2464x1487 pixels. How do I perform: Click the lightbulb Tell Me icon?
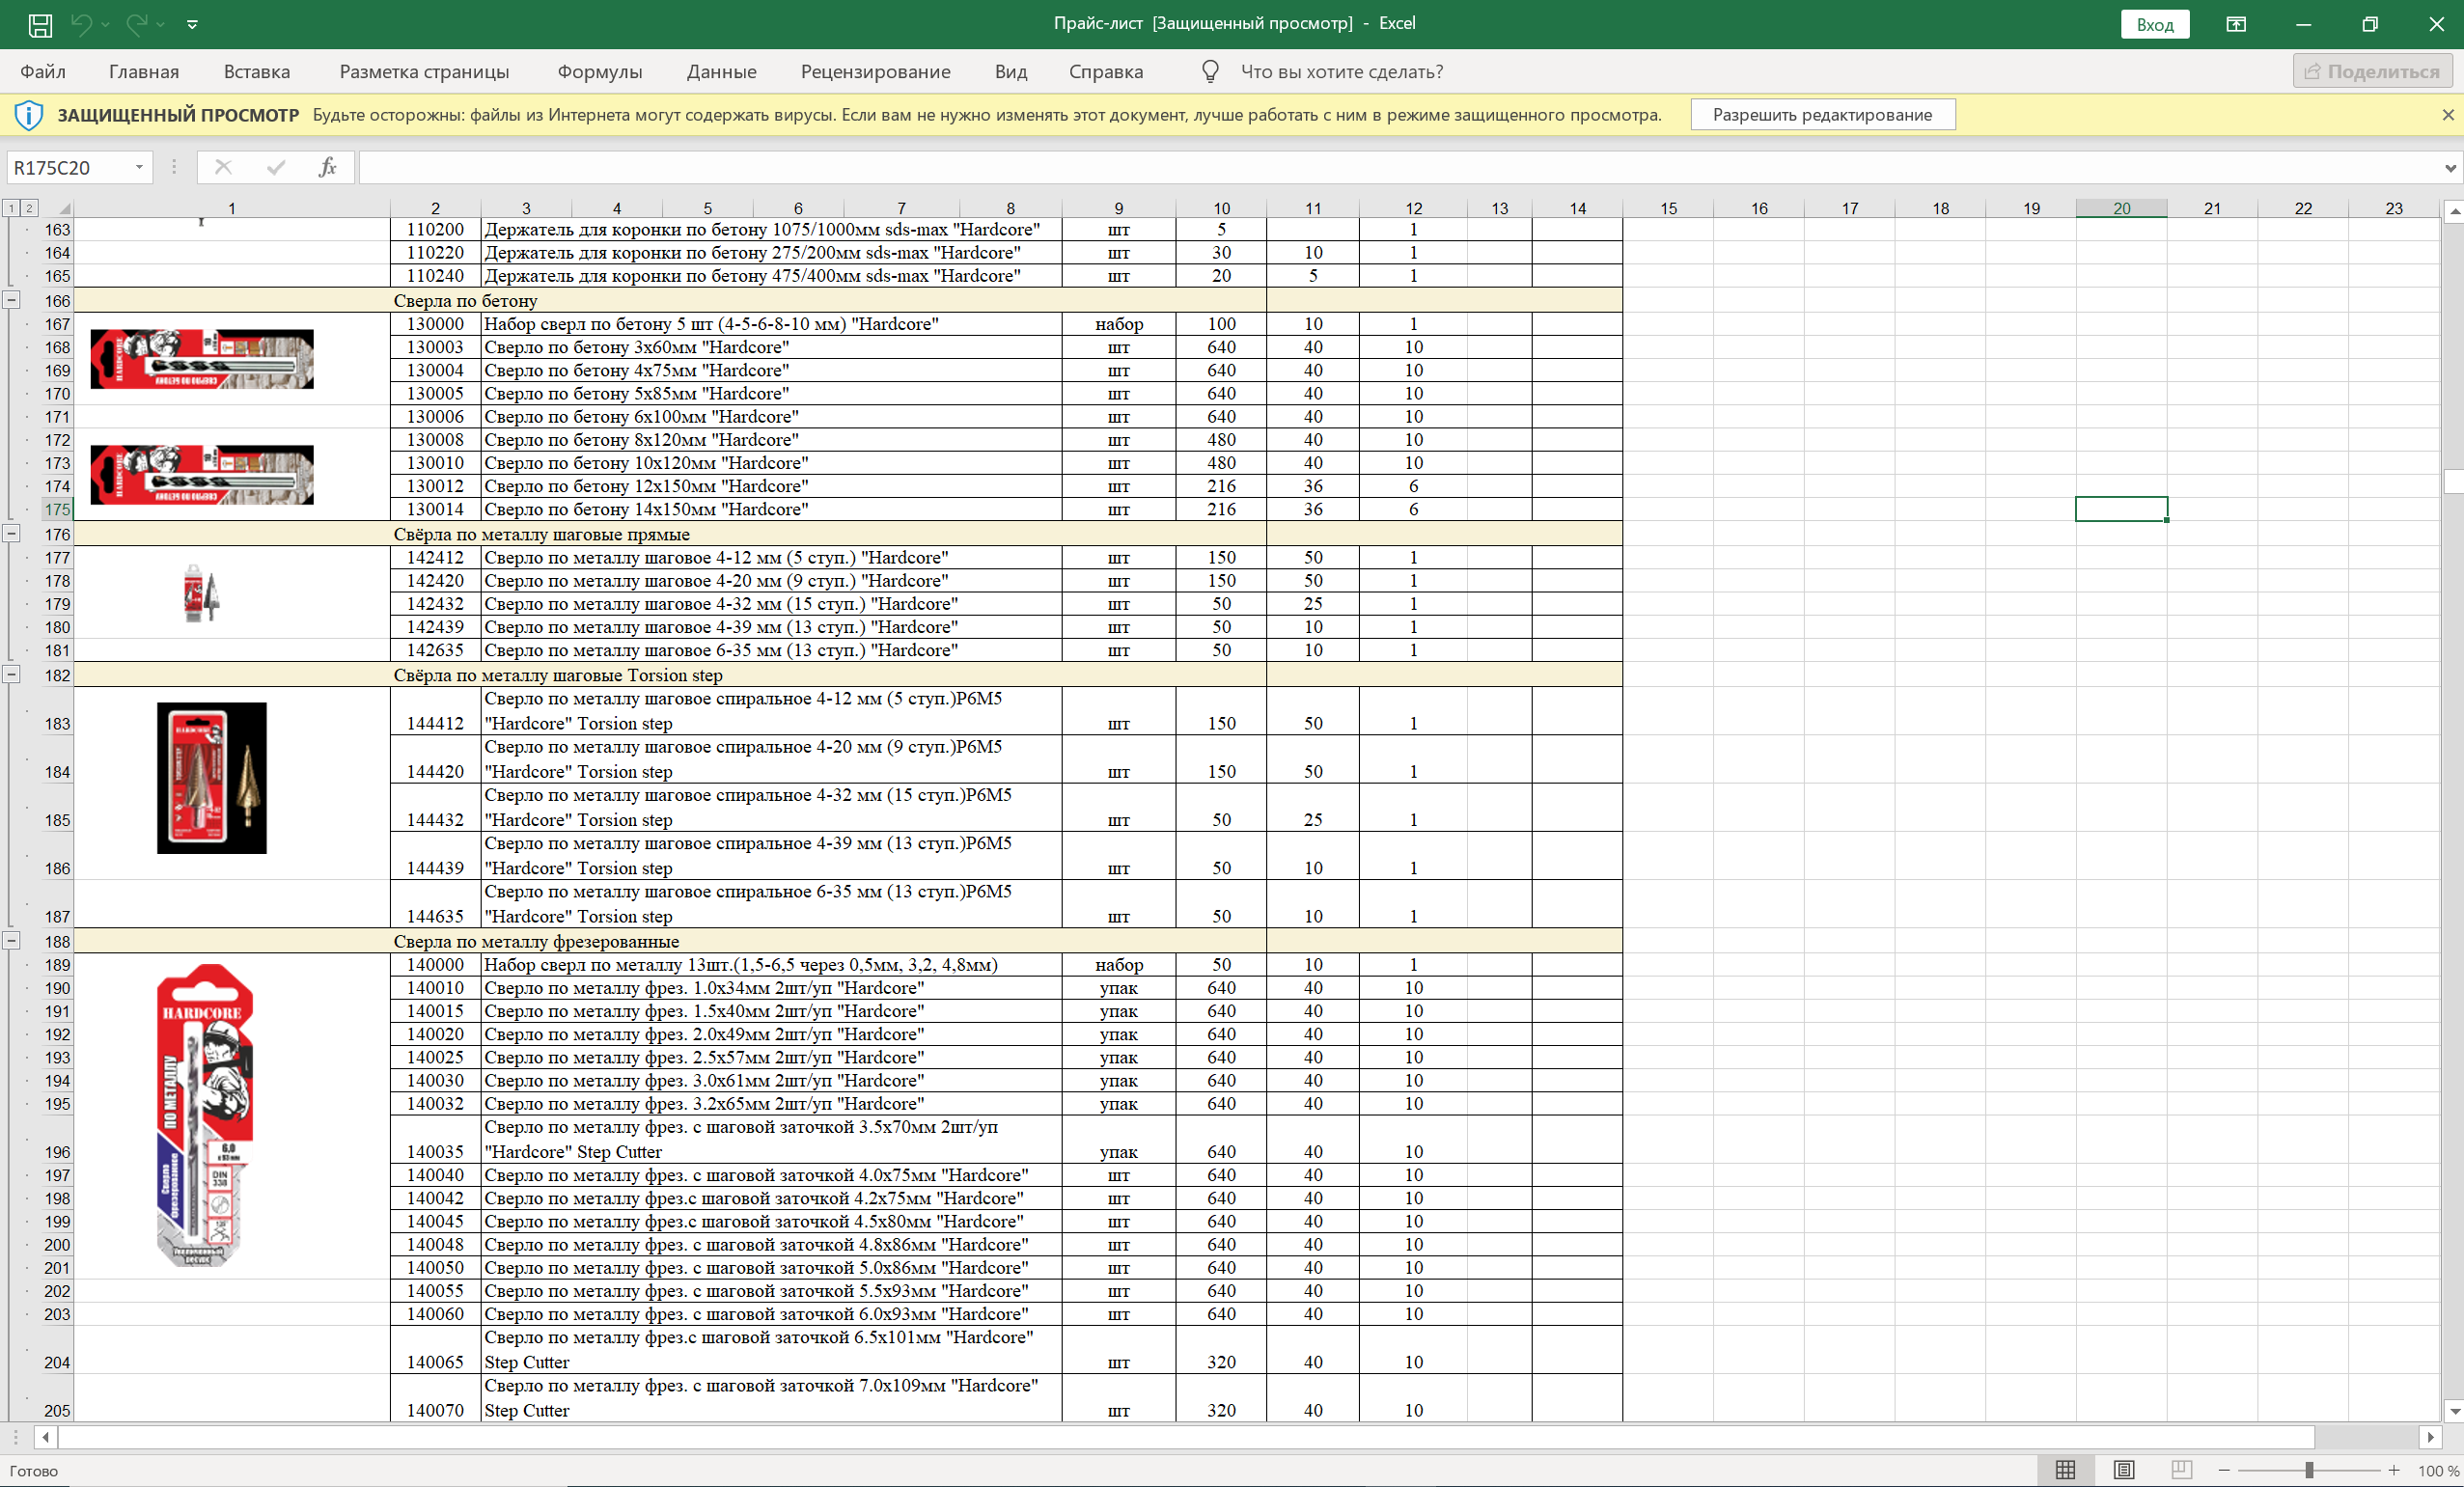(1210, 71)
